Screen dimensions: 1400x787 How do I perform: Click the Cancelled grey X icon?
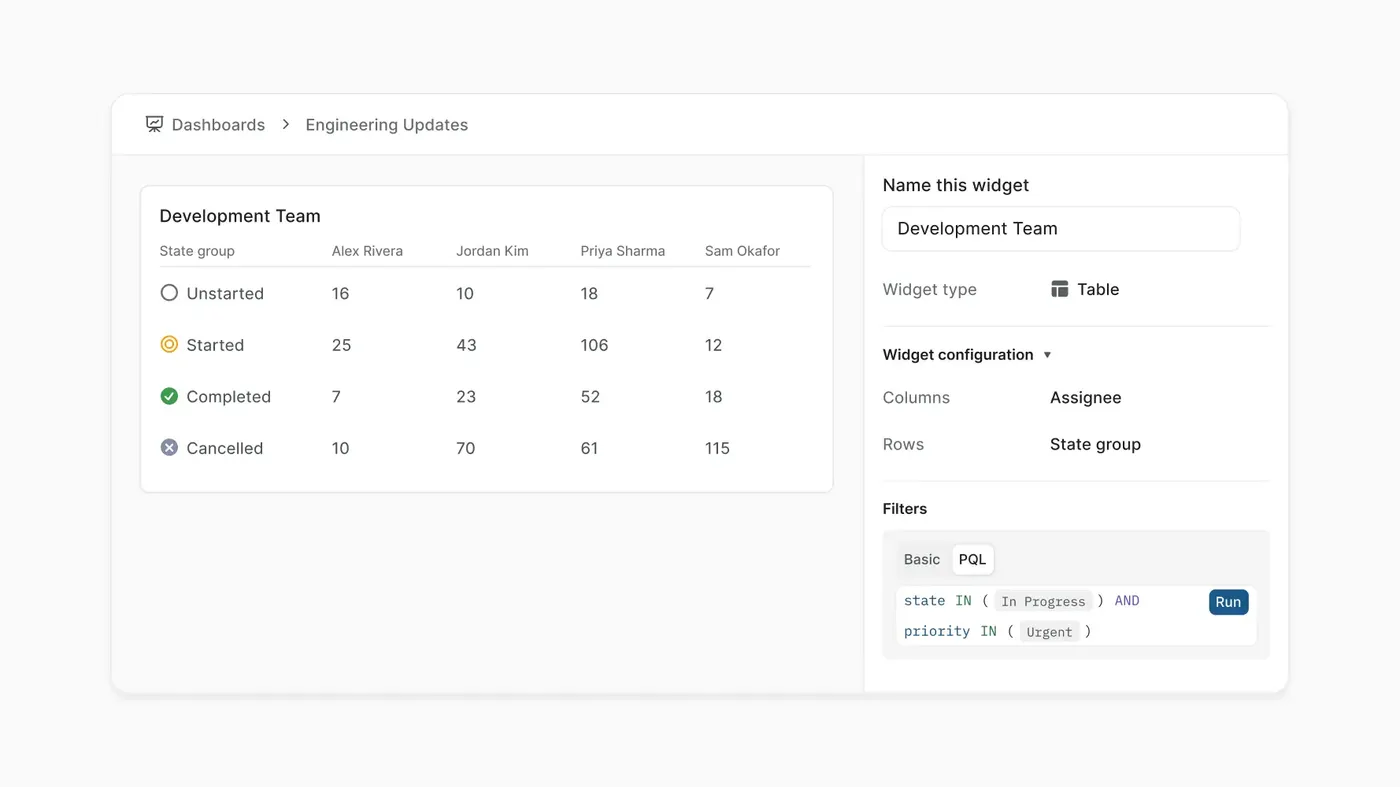[169, 447]
